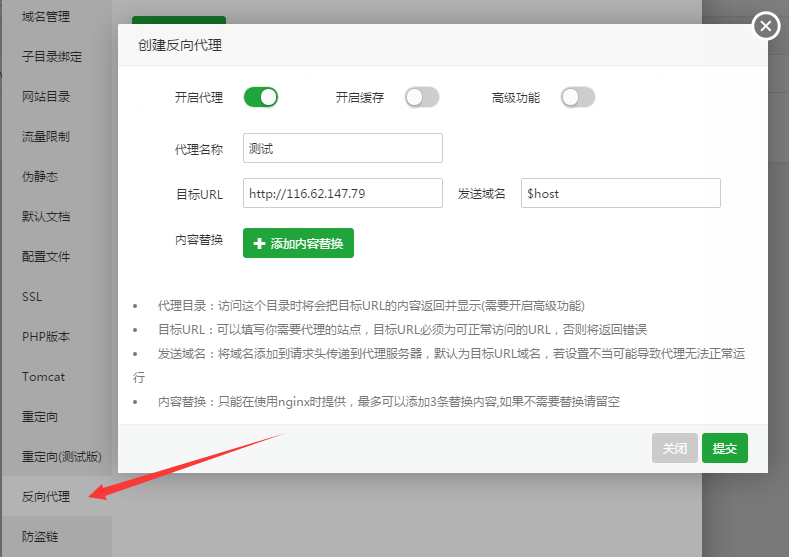Click the 目标URL input field
The height and width of the screenshot is (557, 789).
point(342,193)
